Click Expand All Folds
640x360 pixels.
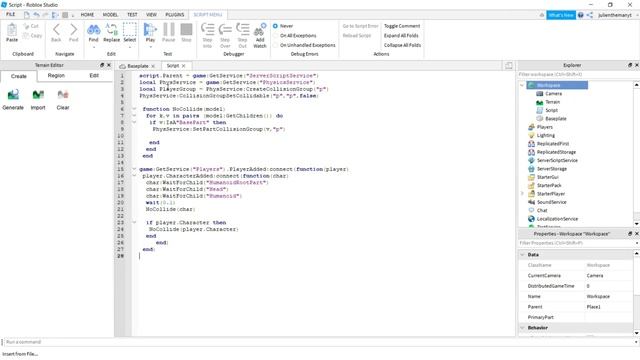[401, 36]
